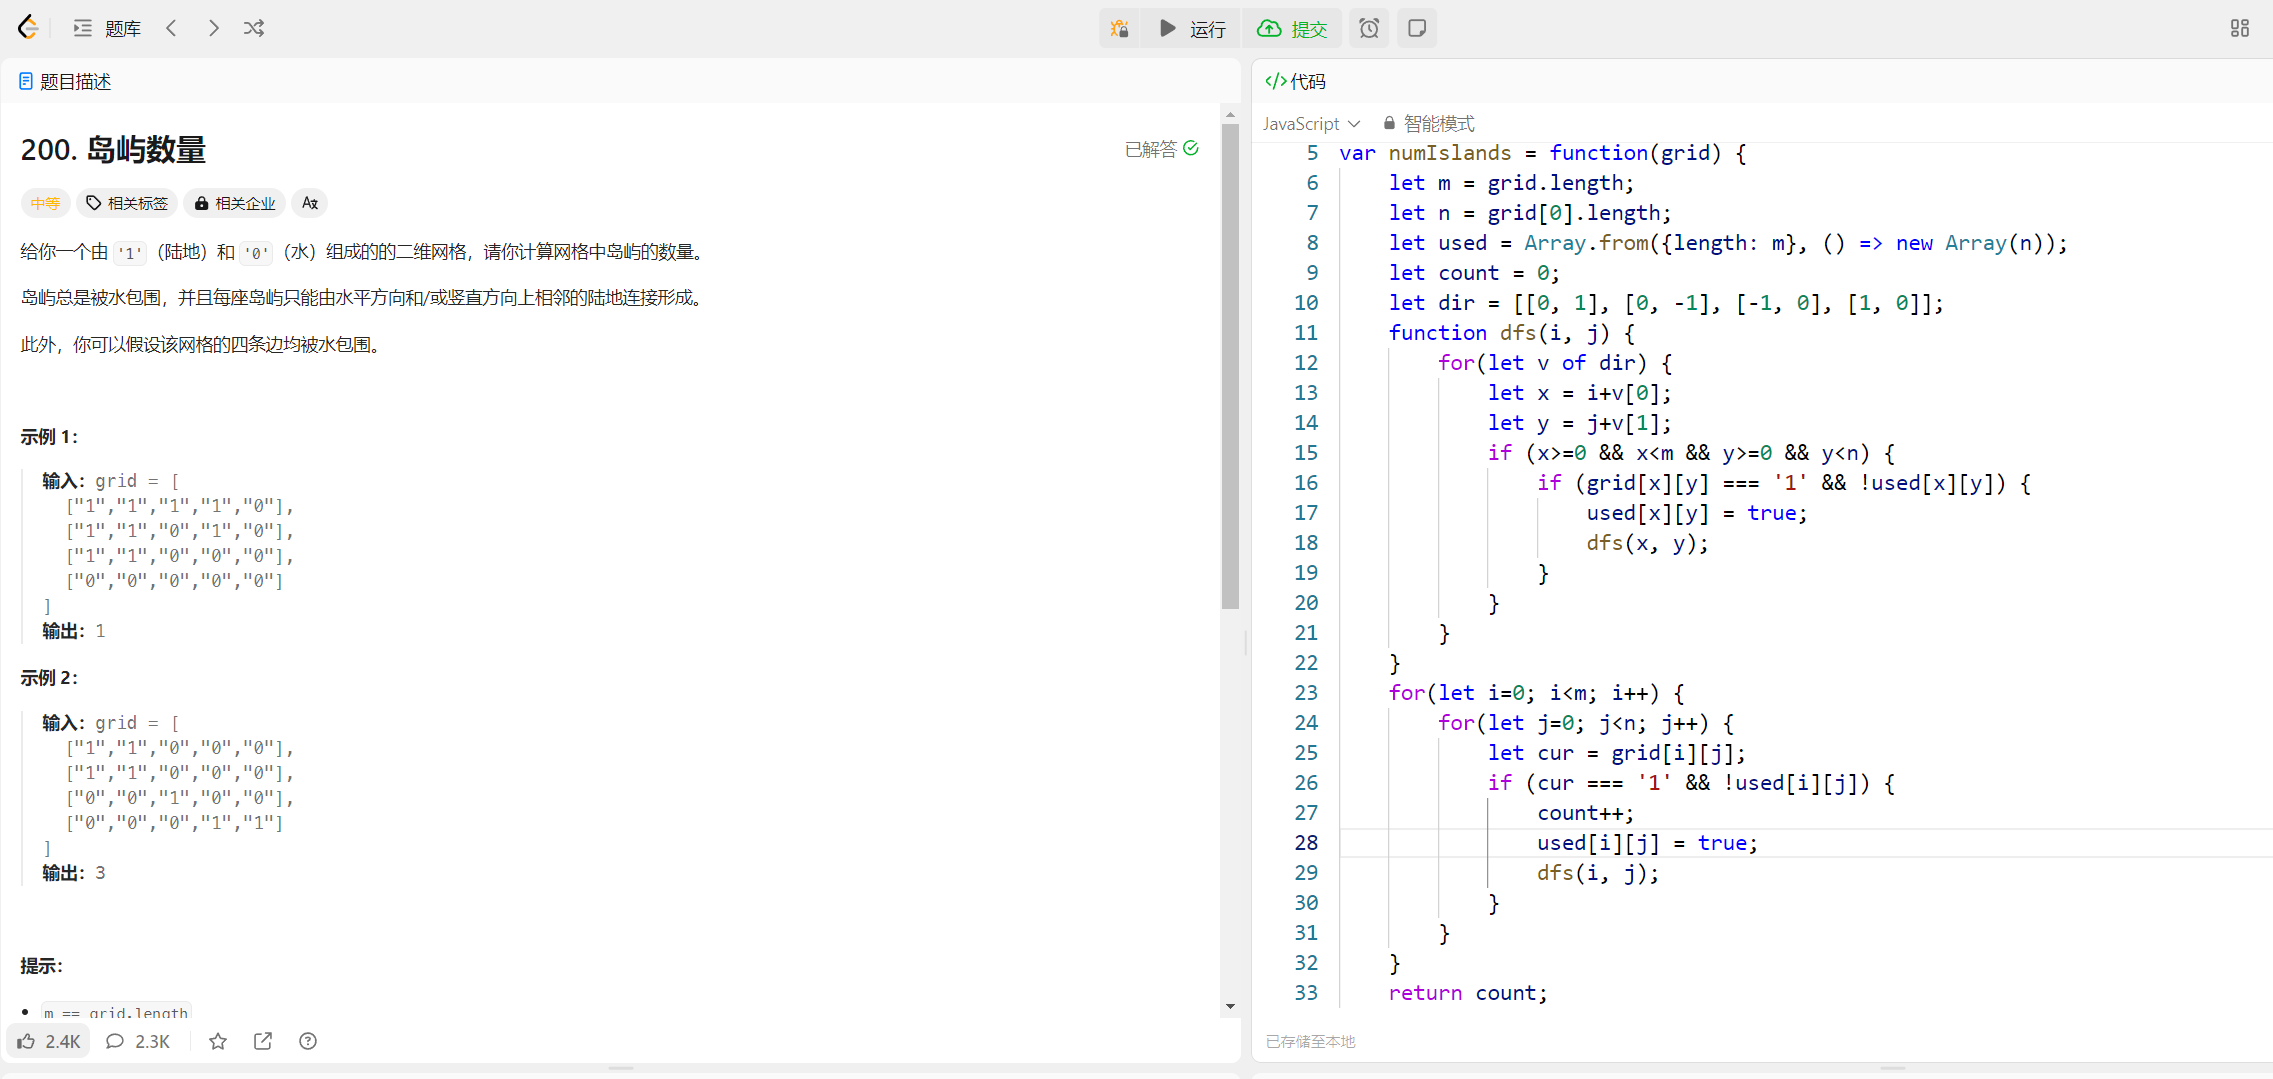Open help question mark icon
2273x1079 pixels.
308,1041
